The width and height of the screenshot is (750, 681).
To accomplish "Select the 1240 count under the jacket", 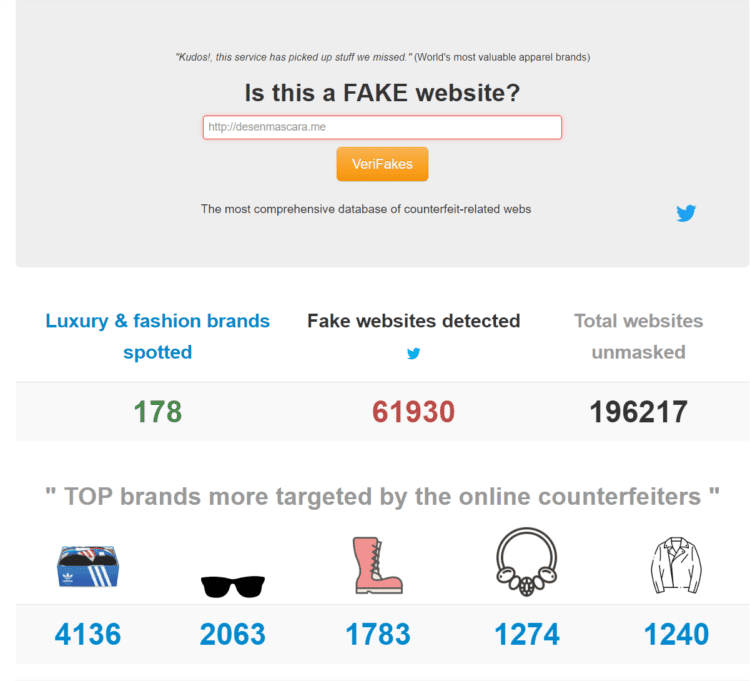I will coord(676,634).
